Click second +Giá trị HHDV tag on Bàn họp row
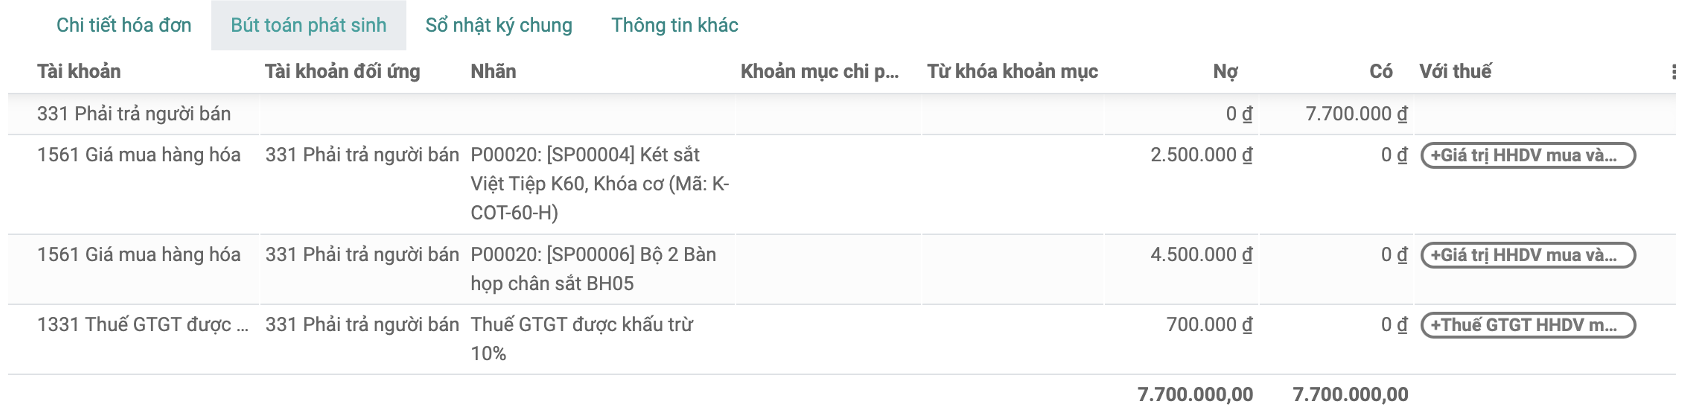This screenshot has height=416, width=1700. (1528, 255)
